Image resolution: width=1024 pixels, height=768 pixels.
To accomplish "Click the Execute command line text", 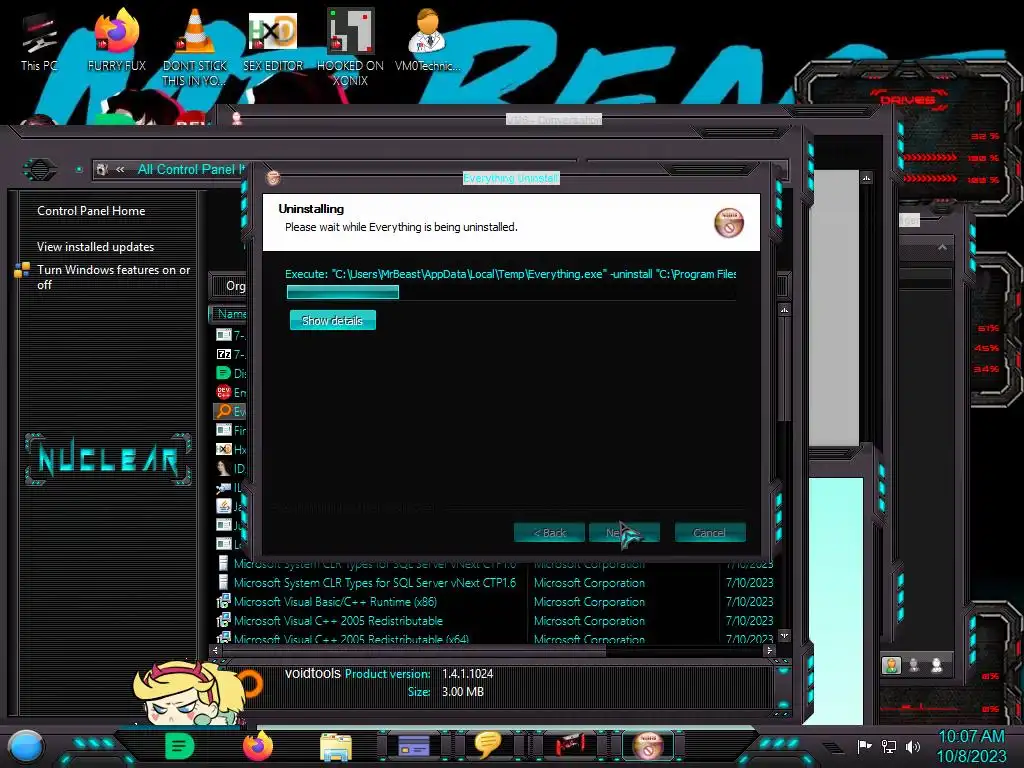I will click(511, 274).
